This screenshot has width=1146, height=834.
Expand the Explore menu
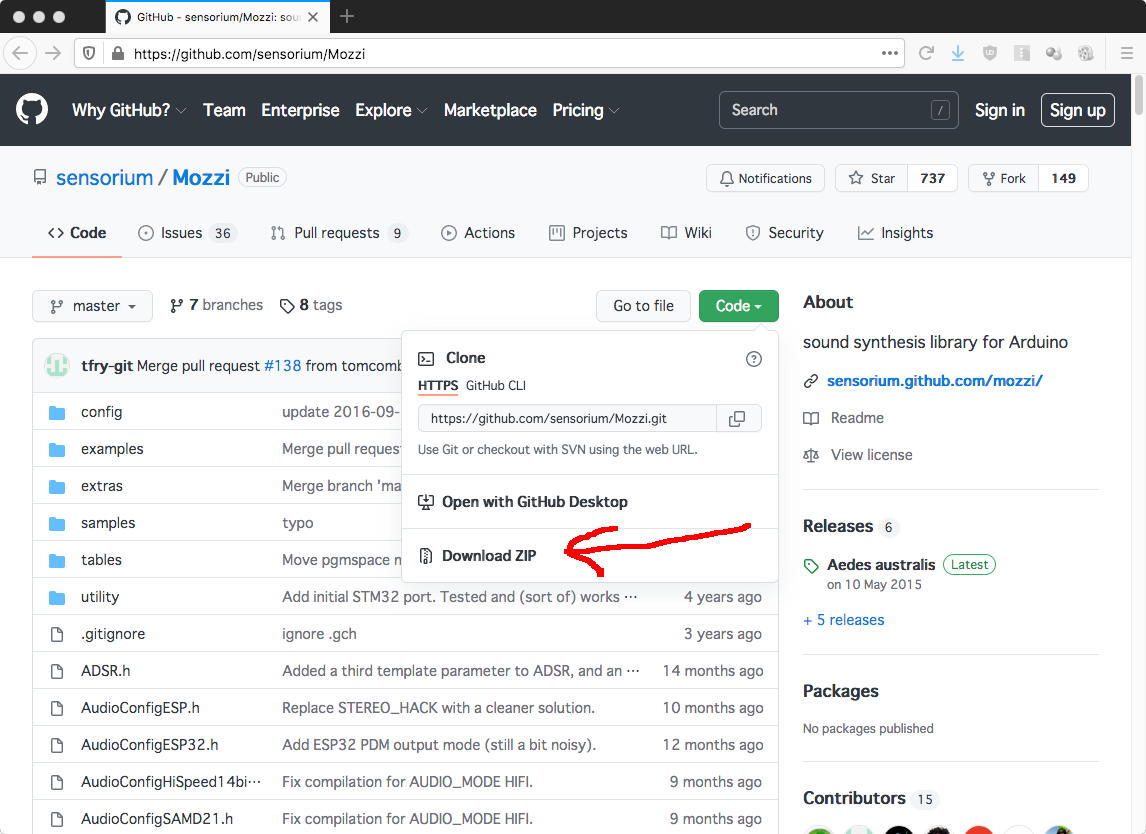(391, 110)
